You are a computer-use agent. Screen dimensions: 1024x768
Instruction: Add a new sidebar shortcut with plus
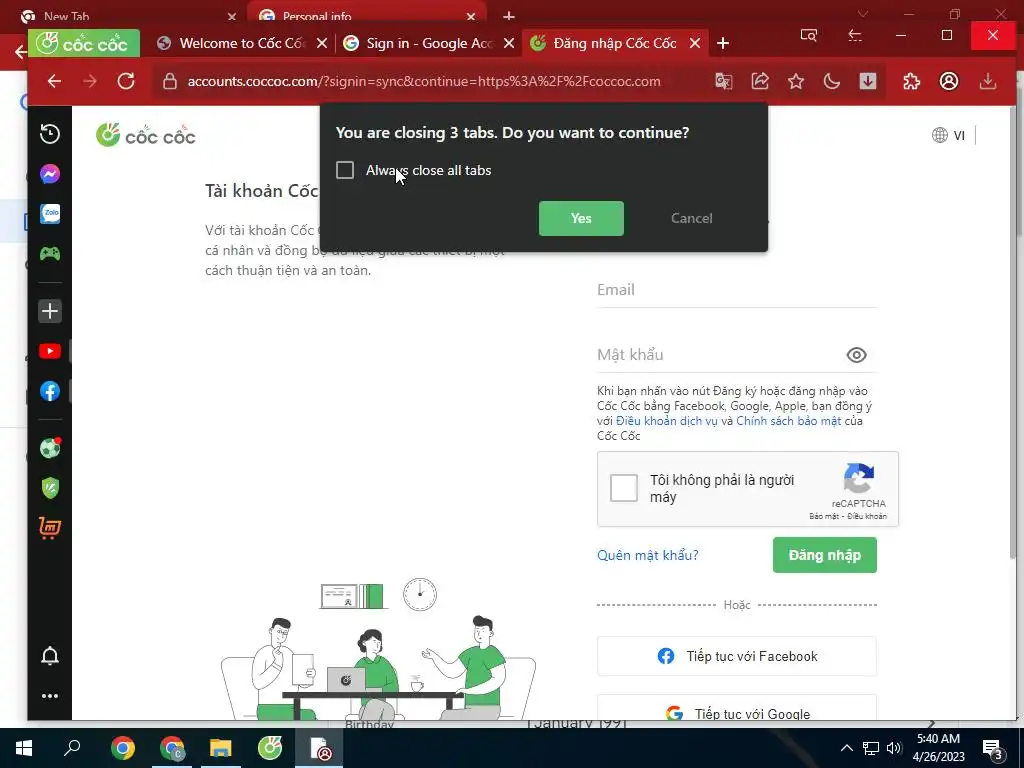tap(50, 311)
